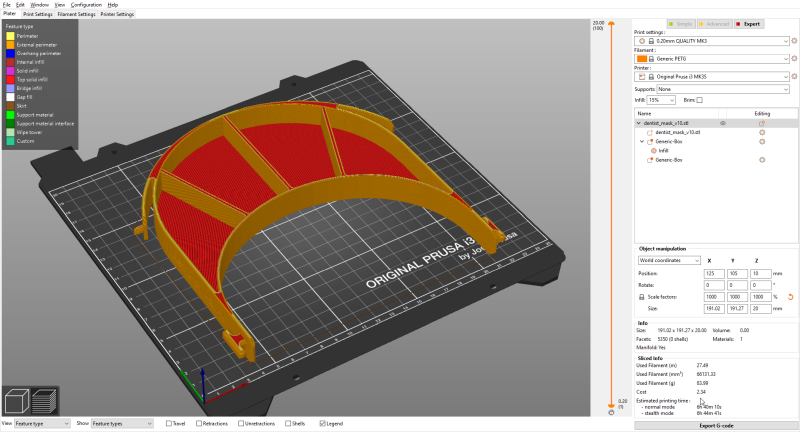800x432 pixels.
Task: Click the editing icon for dentist_mask_v10.stl top row
Action: click(762, 123)
